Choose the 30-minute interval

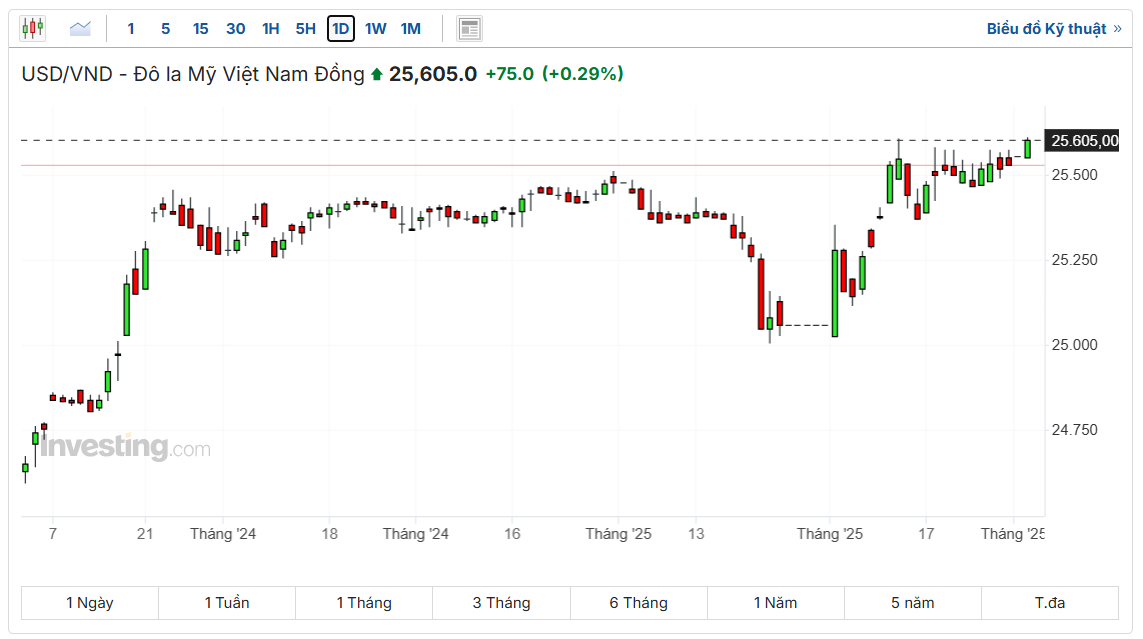click(235, 28)
